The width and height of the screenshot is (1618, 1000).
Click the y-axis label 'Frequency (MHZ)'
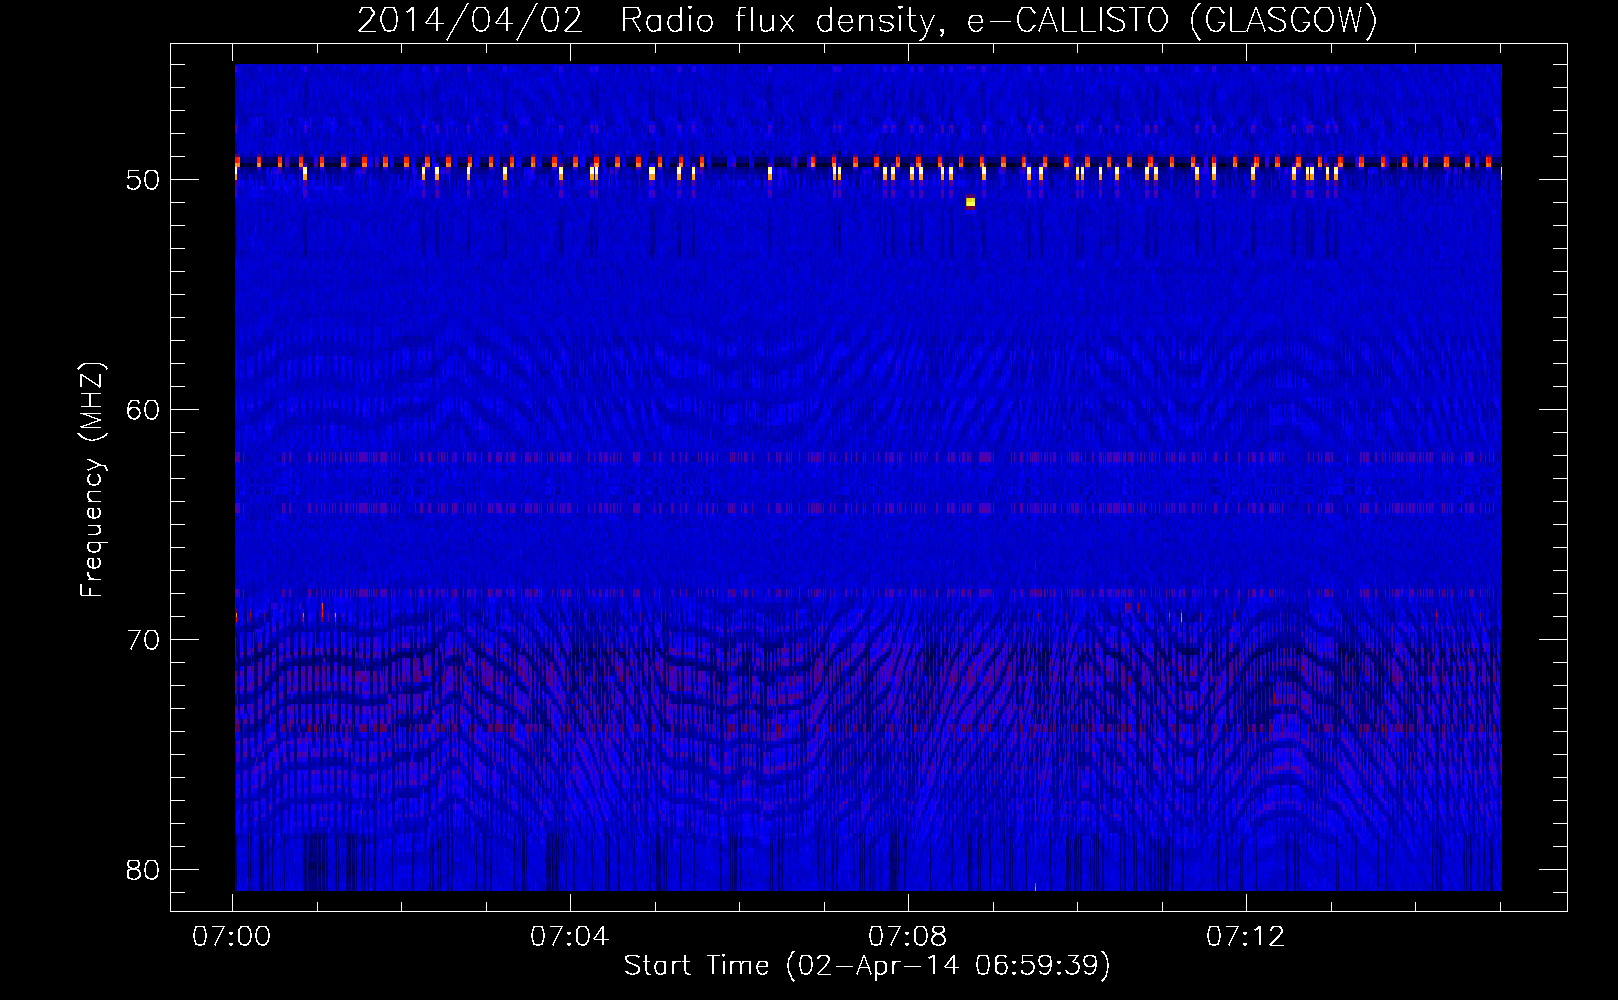(x=92, y=480)
